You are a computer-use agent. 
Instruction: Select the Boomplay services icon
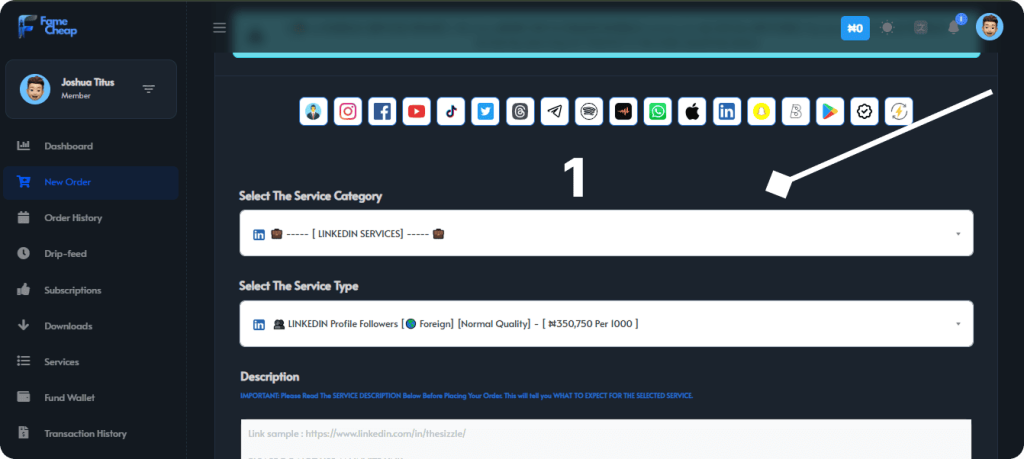click(795, 112)
